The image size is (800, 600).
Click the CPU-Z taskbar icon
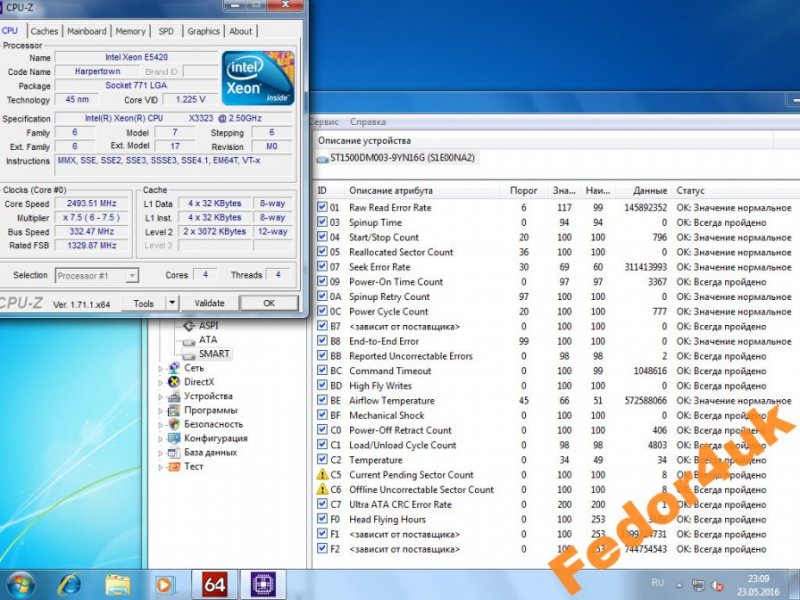coord(267,584)
